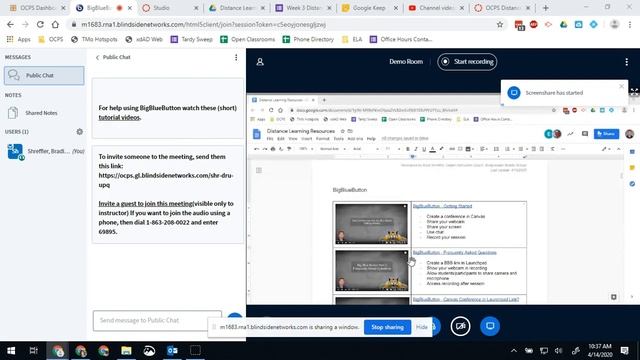Bookmark this page with star icon
This screenshot has height=360, width=640.
(x=500, y=24)
